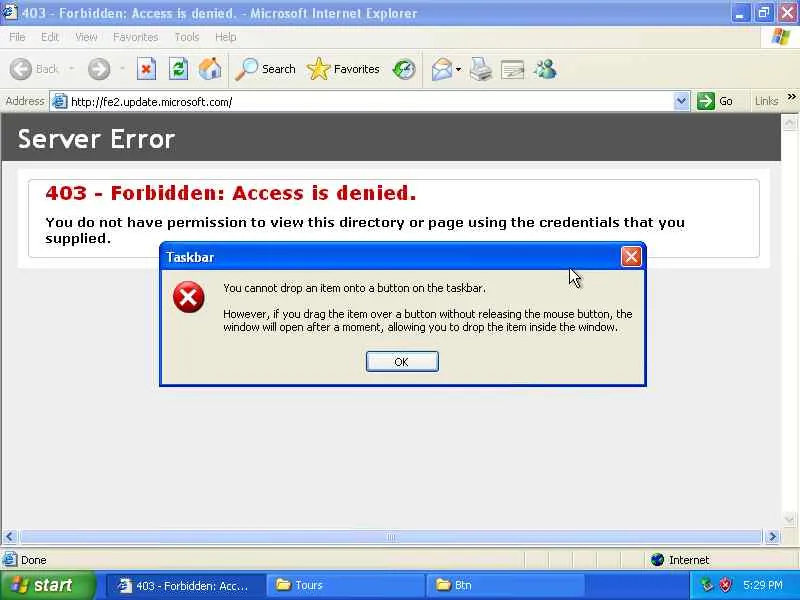Expand the Links toolbar chevron

791,96
